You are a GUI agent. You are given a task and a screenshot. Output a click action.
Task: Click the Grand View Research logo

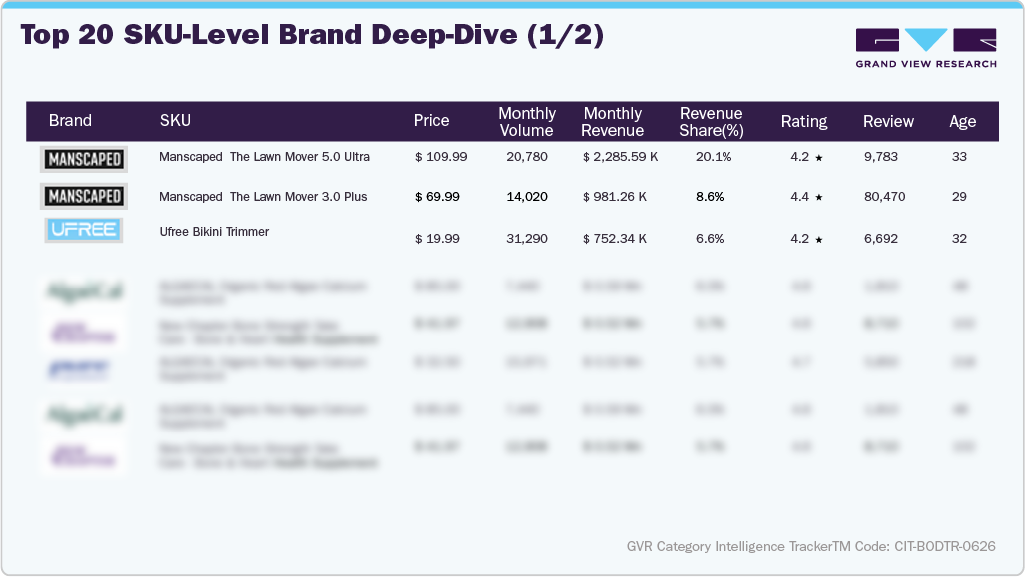[926, 48]
